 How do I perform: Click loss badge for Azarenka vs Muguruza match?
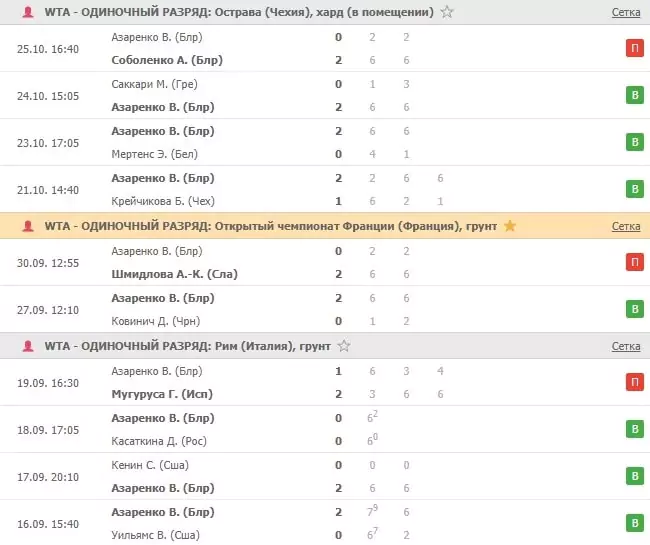(635, 382)
